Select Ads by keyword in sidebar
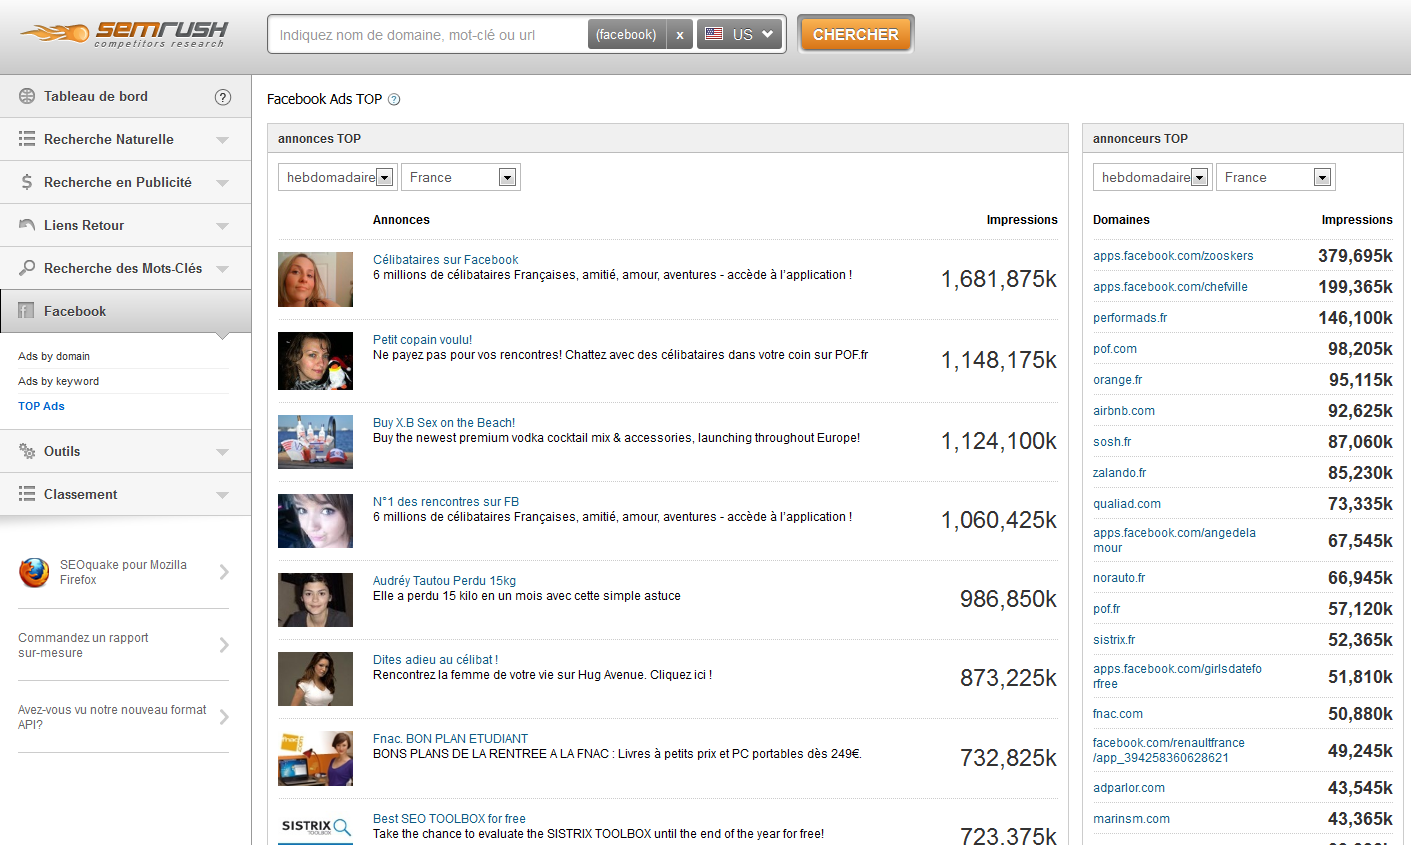This screenshot has height=845, width=1411. (58, 381)
